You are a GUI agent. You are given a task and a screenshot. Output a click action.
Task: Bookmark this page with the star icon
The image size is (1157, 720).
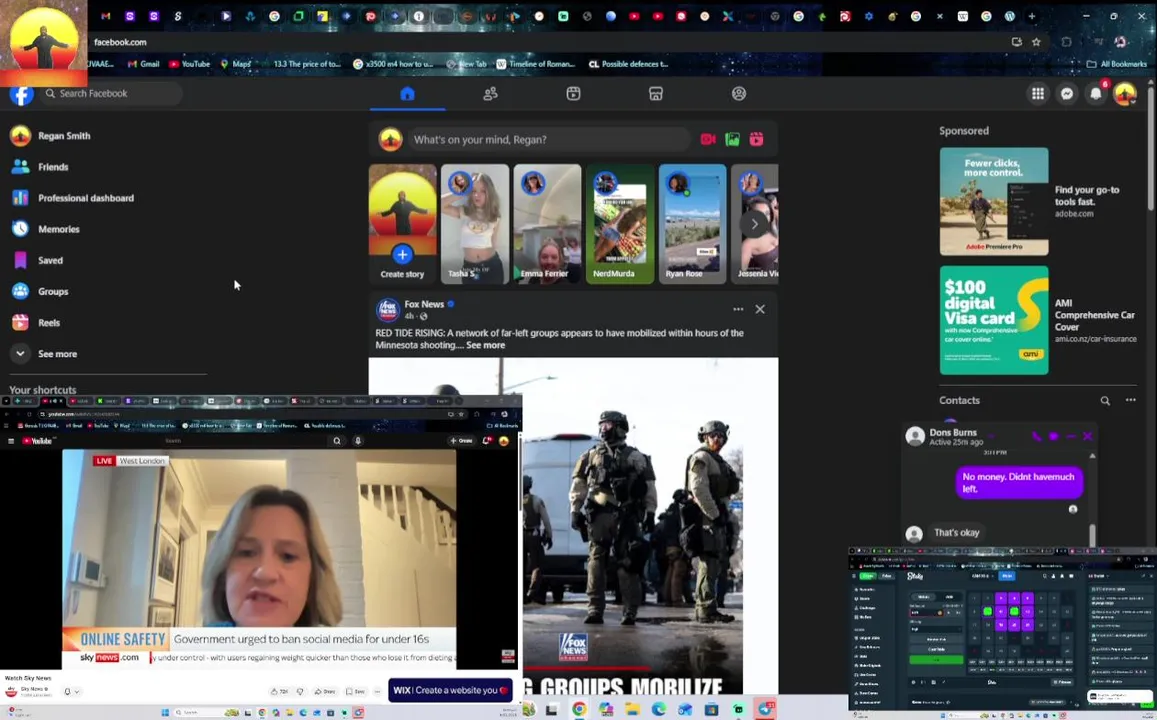pos(1036,42)
